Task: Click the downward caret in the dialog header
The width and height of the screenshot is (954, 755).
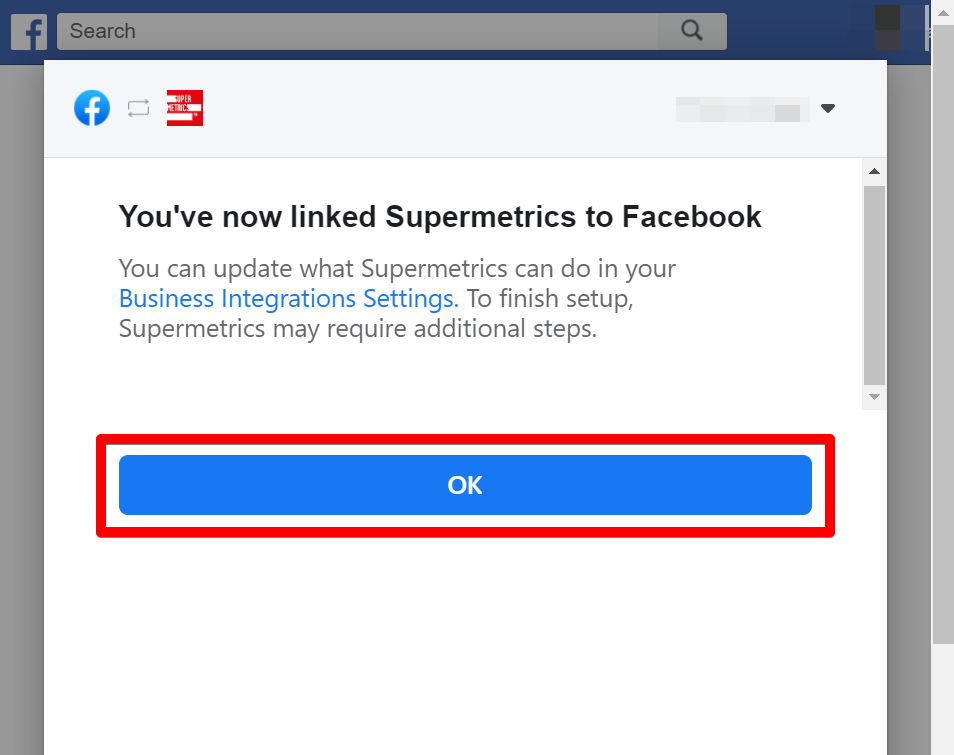Action: pyautogui.click(x=828, y=109)
